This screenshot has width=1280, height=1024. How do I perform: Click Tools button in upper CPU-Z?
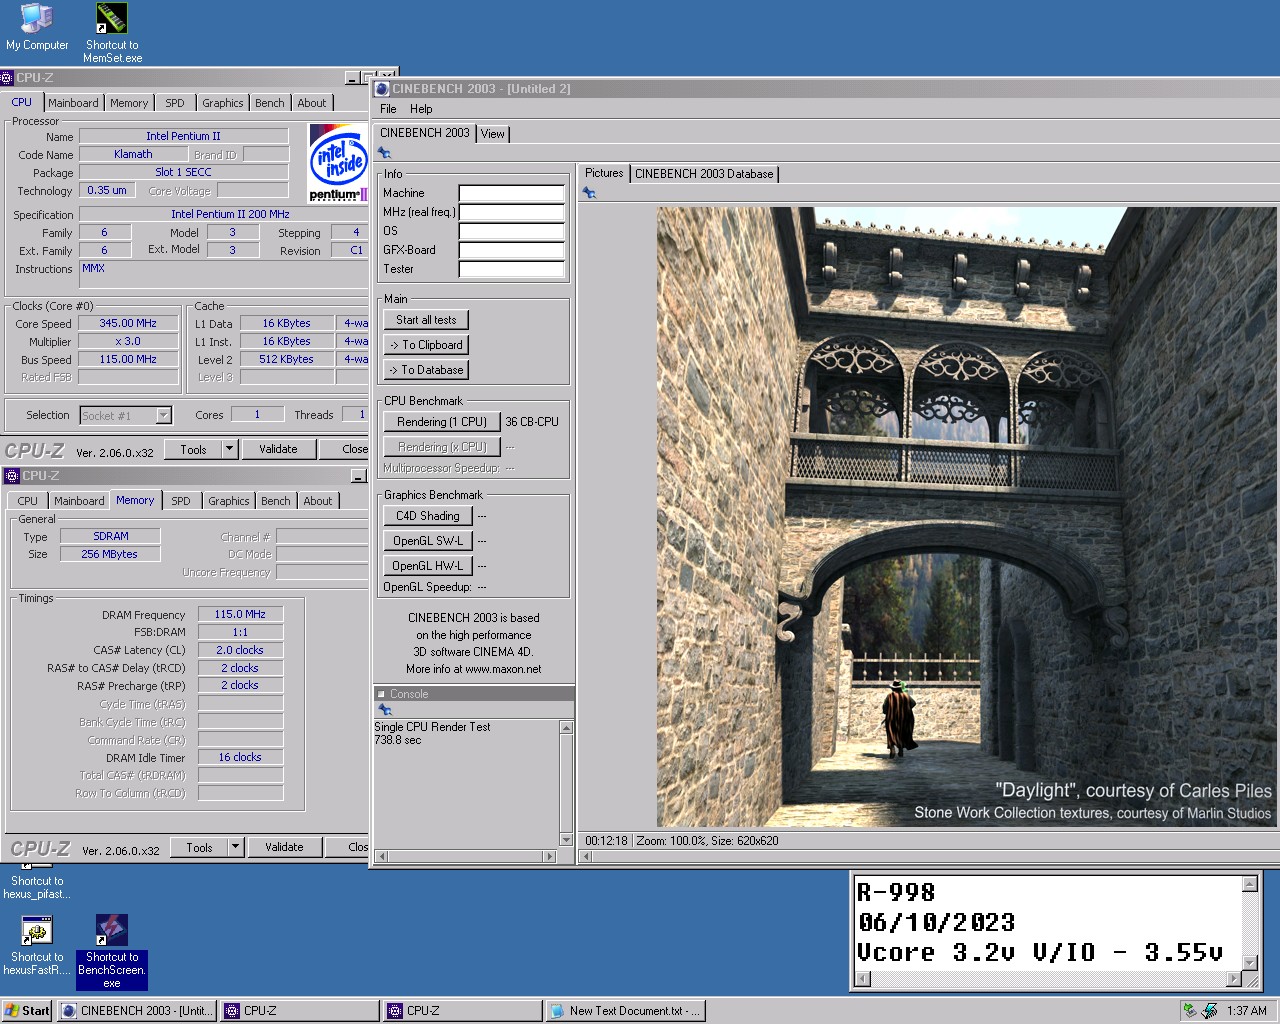[193, 449]
